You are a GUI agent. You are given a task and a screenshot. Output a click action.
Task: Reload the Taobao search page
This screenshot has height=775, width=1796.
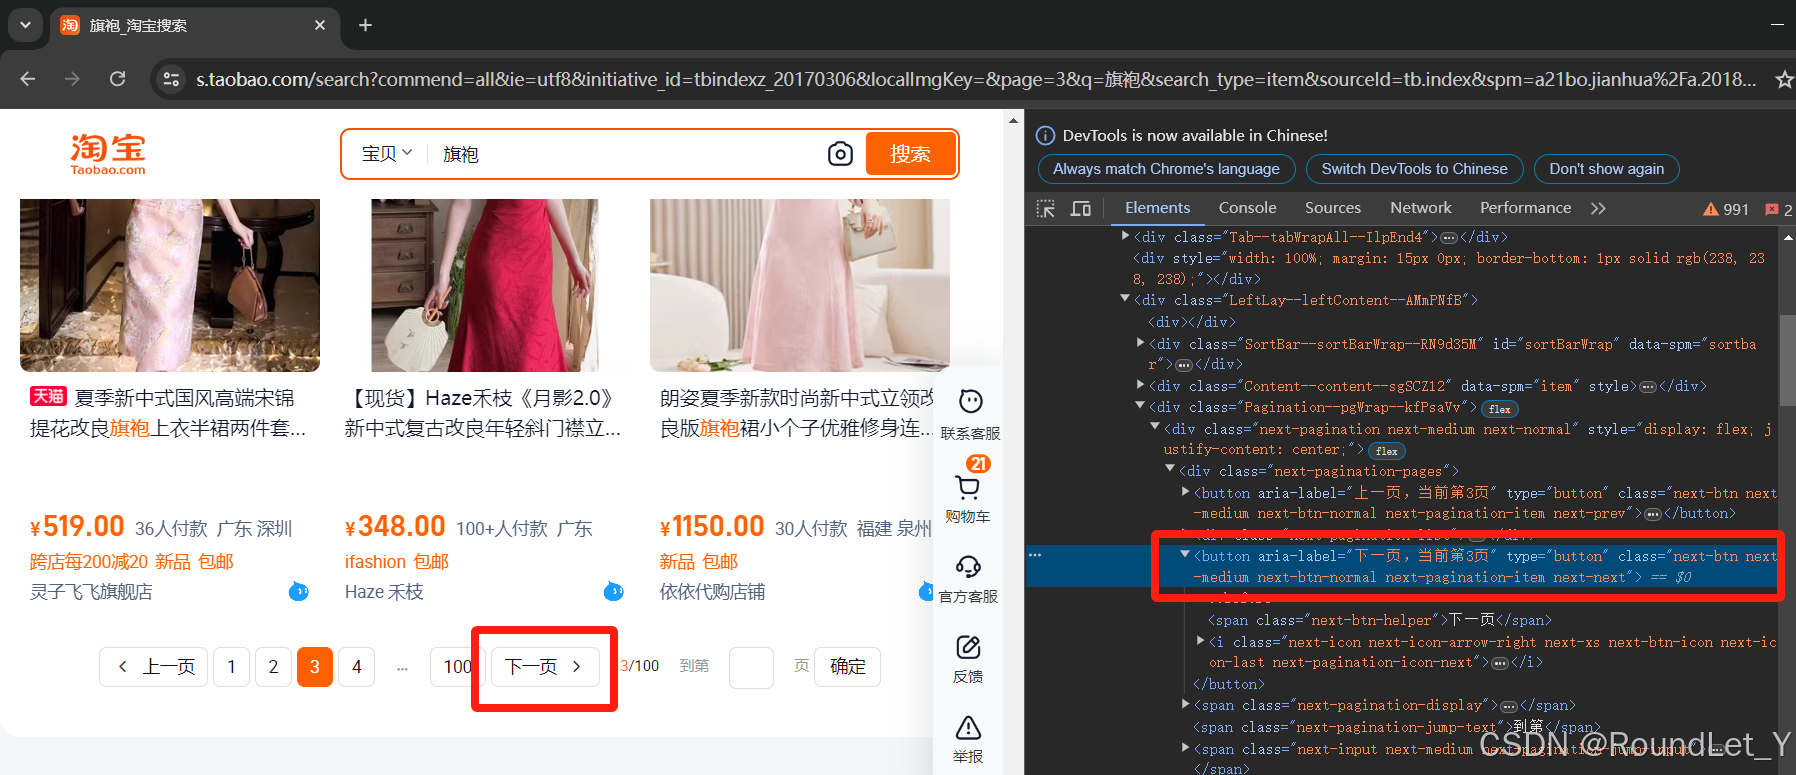click(117, 79)
